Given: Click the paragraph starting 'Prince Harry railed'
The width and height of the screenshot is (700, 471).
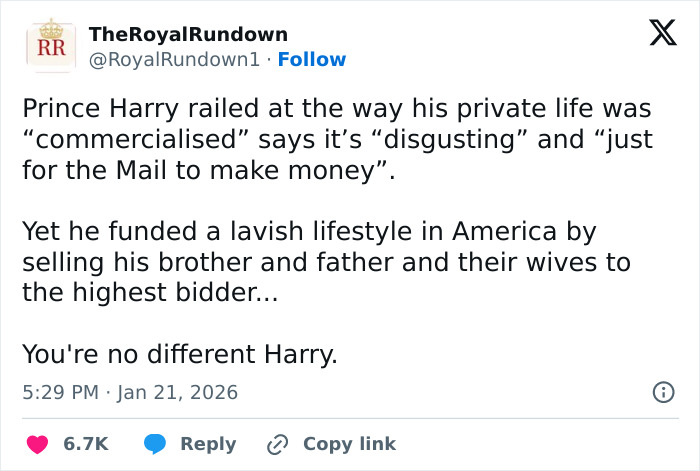Looking at the screenshot, I should pos(336,138).
